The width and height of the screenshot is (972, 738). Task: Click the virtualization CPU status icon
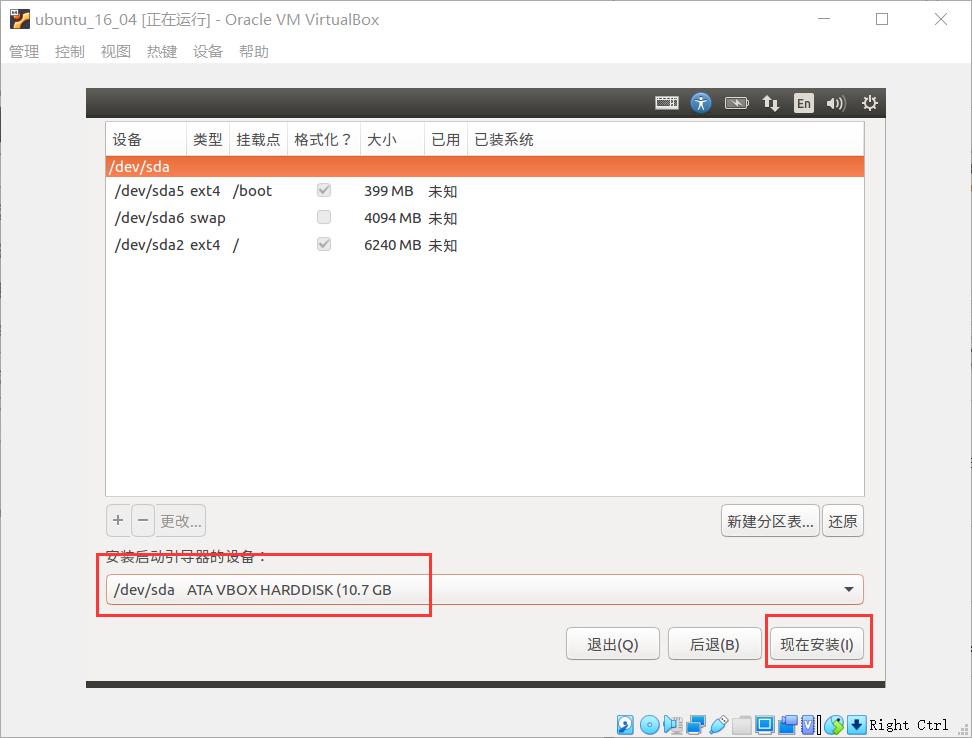click(x=808, y=724)
